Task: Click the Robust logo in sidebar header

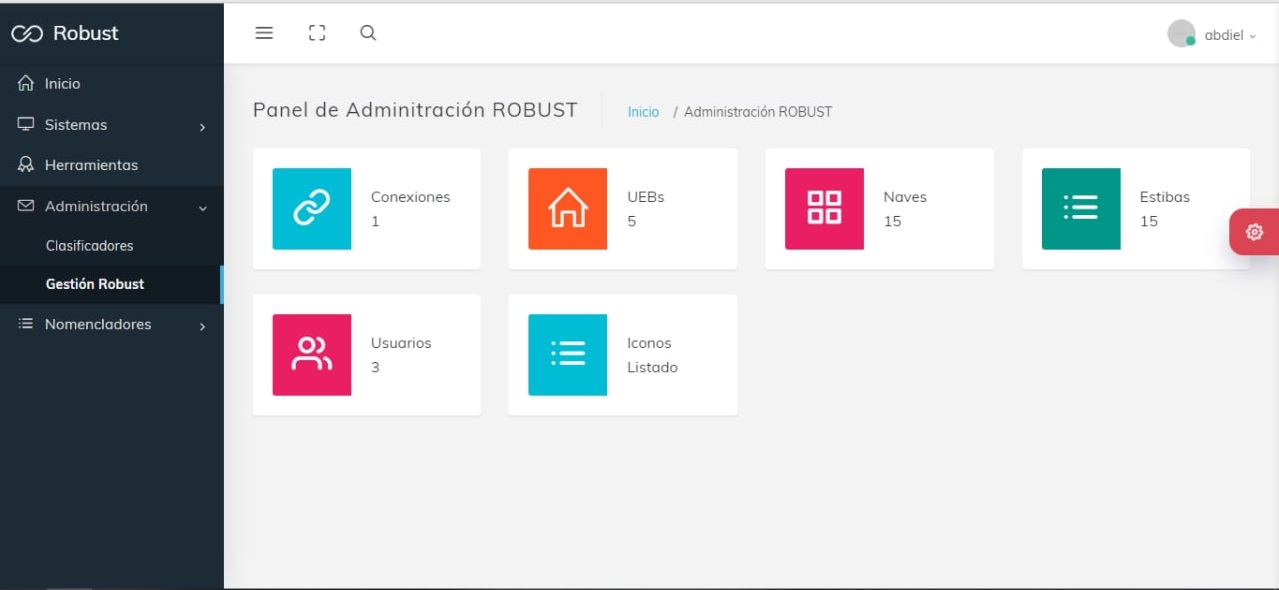Action: tap(66, 33)
